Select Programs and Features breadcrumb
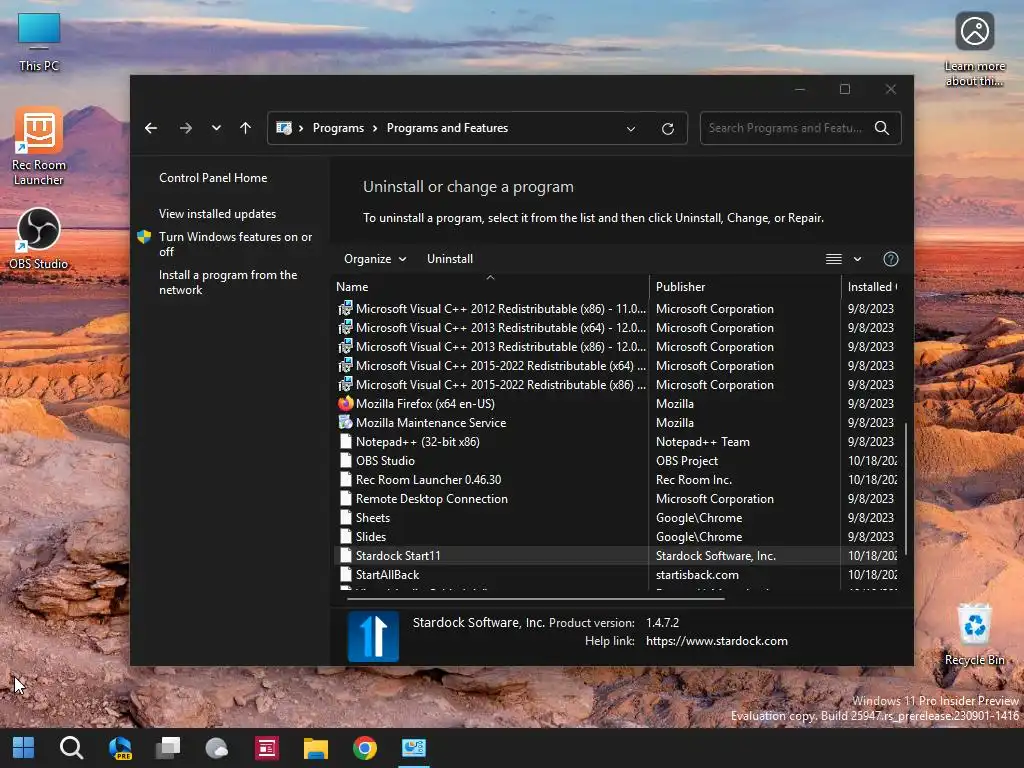Image resolution: width=1024 pixels, height=768 pixels. click(x=447, y=128)
